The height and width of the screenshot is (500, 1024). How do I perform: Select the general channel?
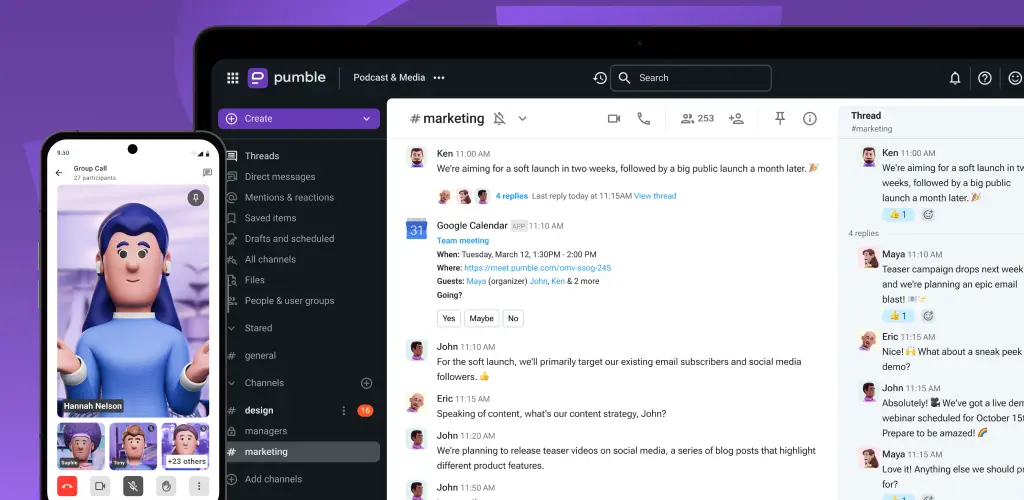[x=260, y=356]
